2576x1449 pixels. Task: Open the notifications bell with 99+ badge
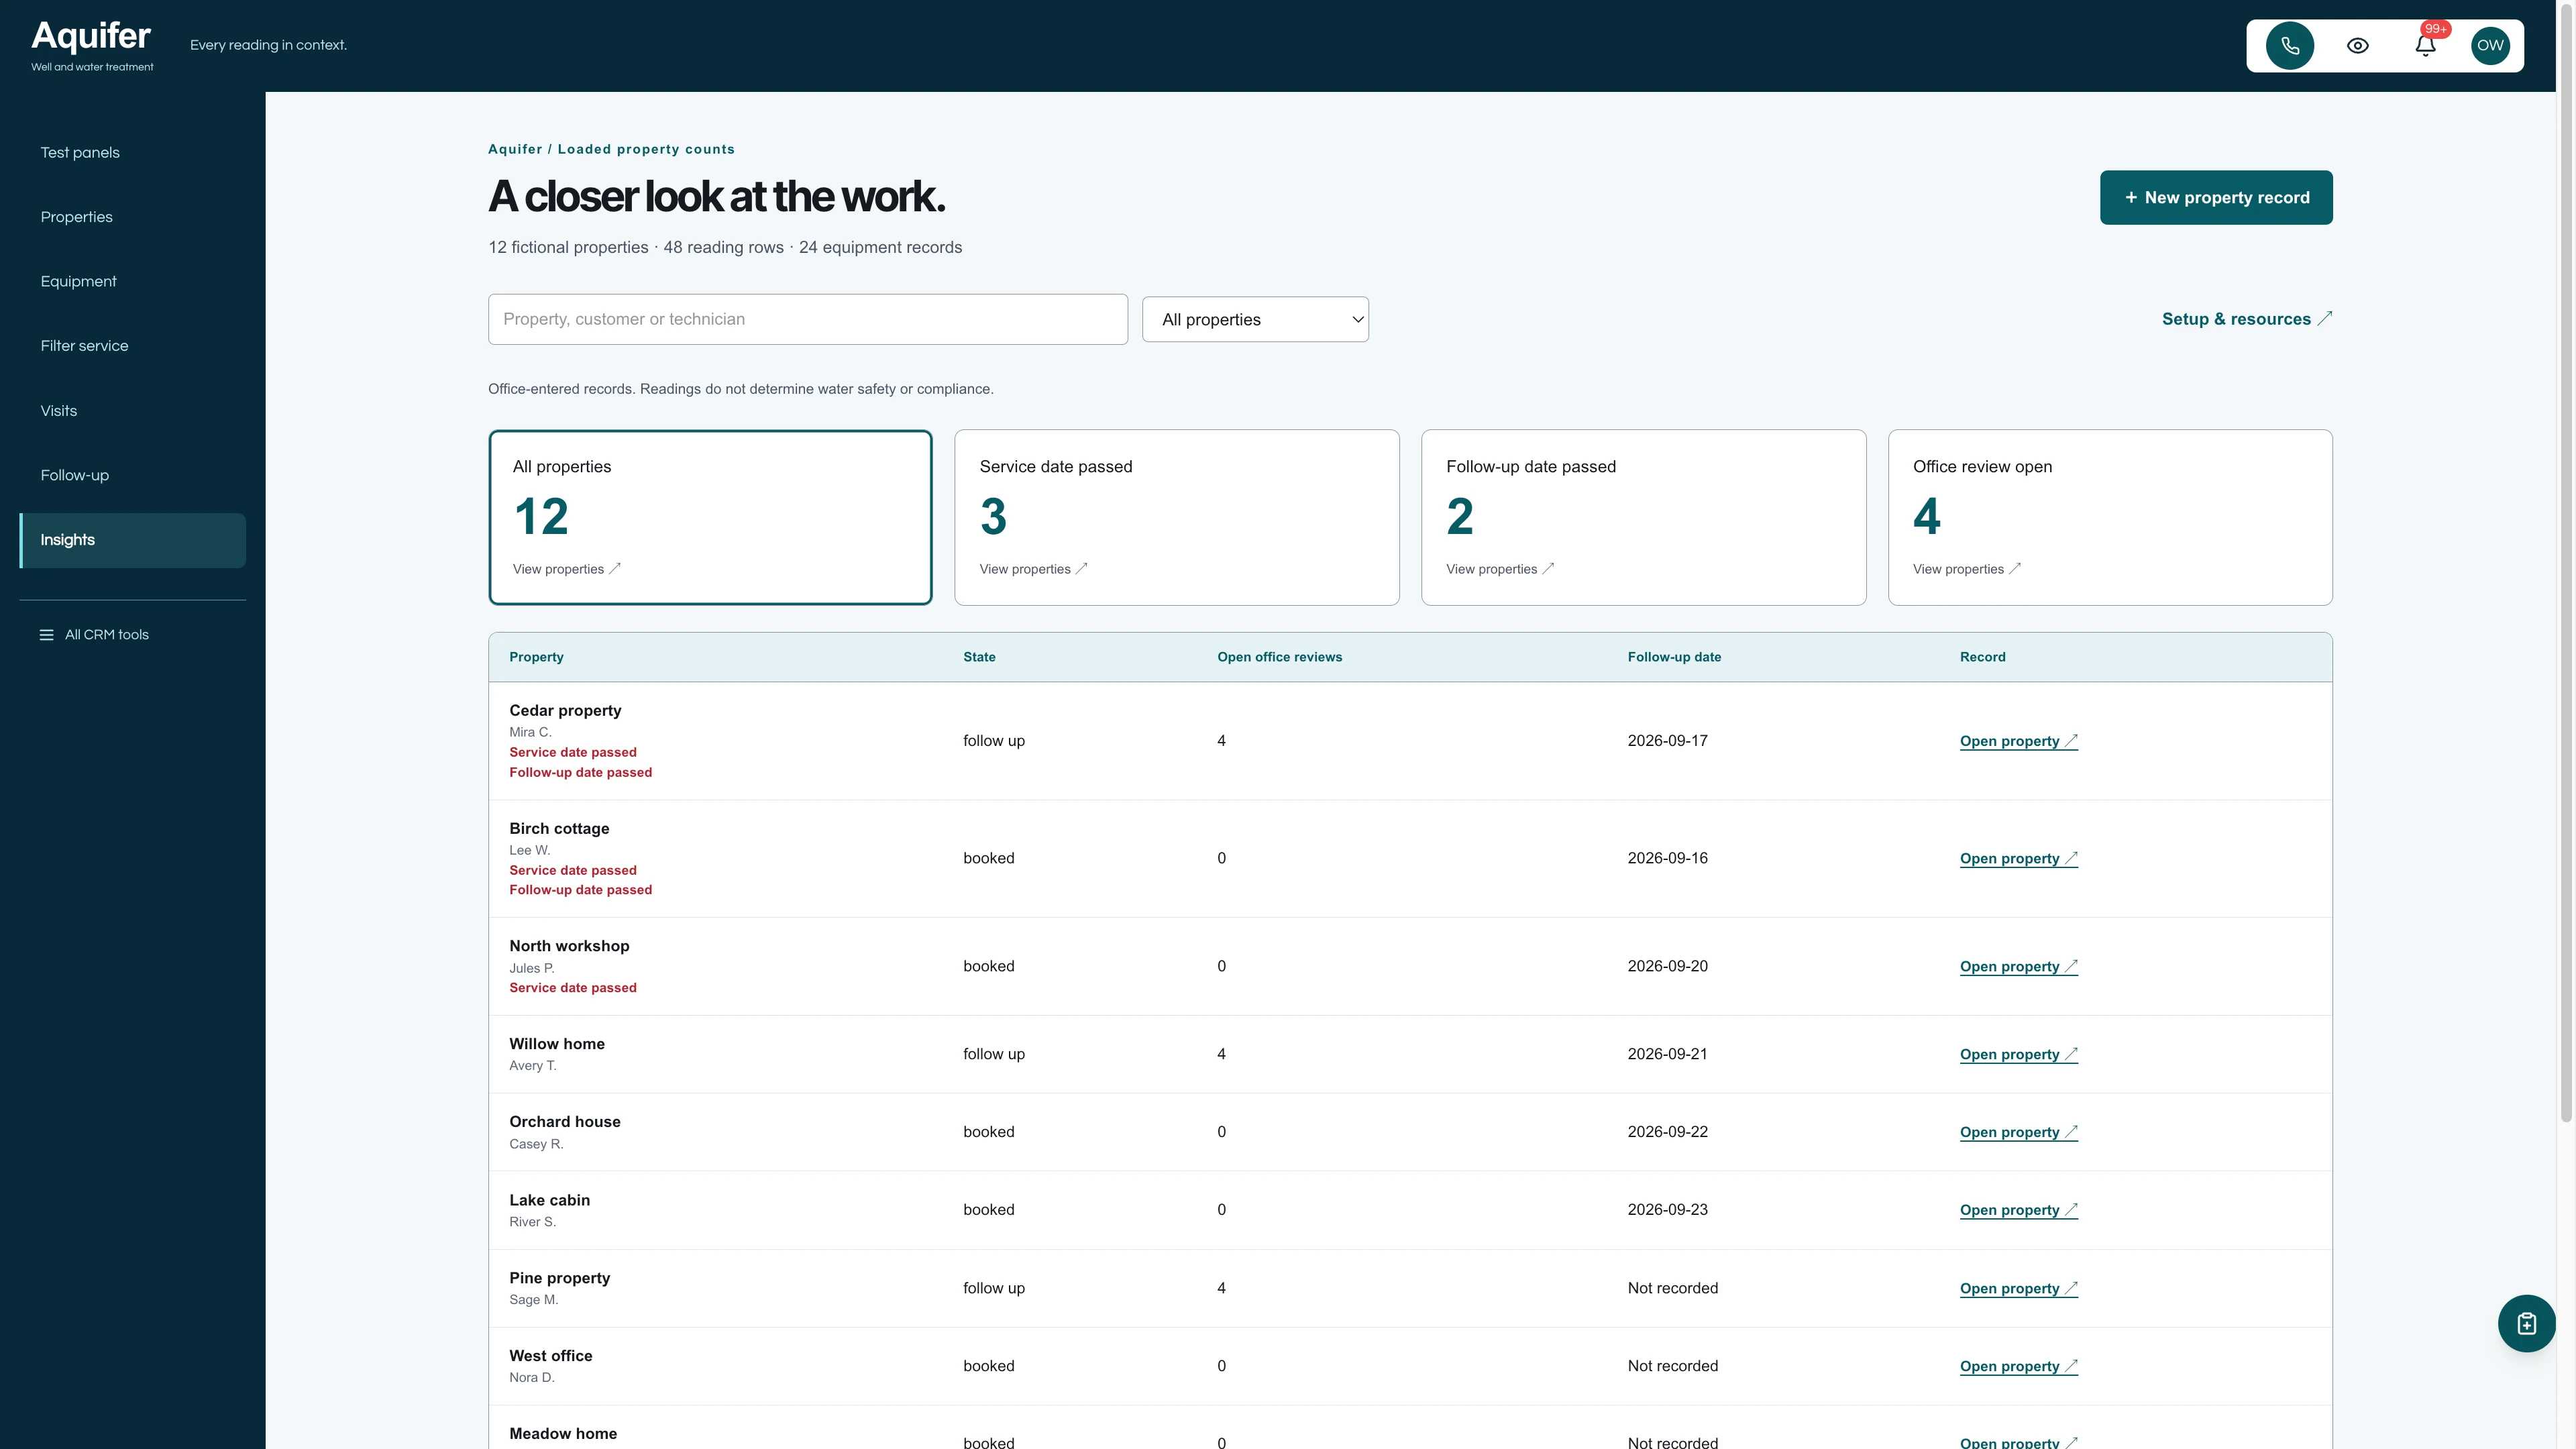coord(2425,45)
